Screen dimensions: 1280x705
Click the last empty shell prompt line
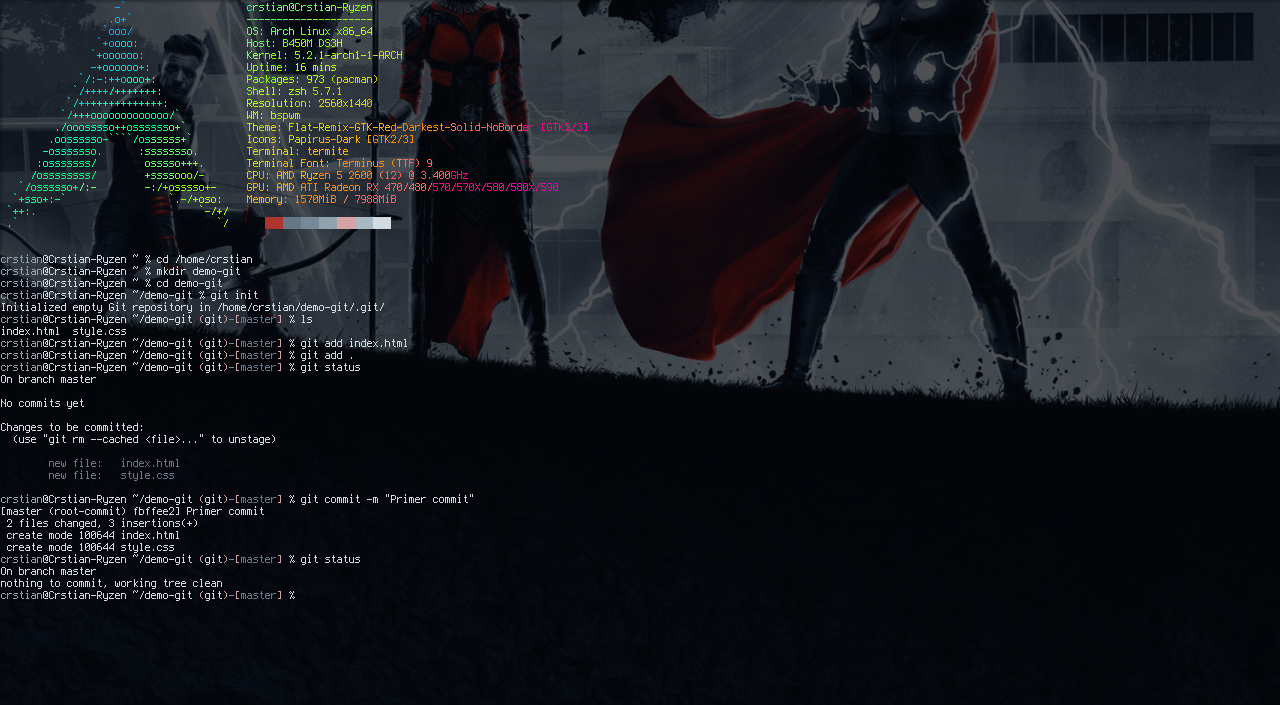tap(147, 595)
